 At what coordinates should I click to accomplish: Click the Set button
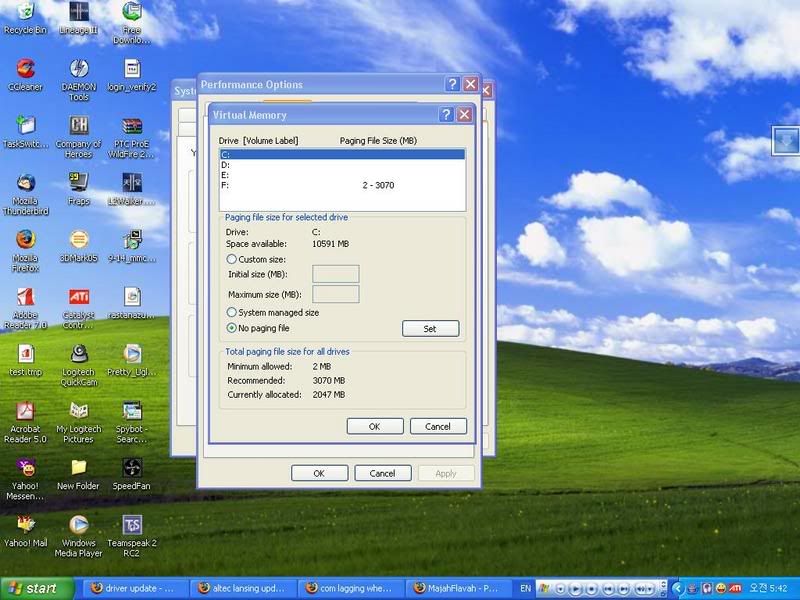coord(430,328)
